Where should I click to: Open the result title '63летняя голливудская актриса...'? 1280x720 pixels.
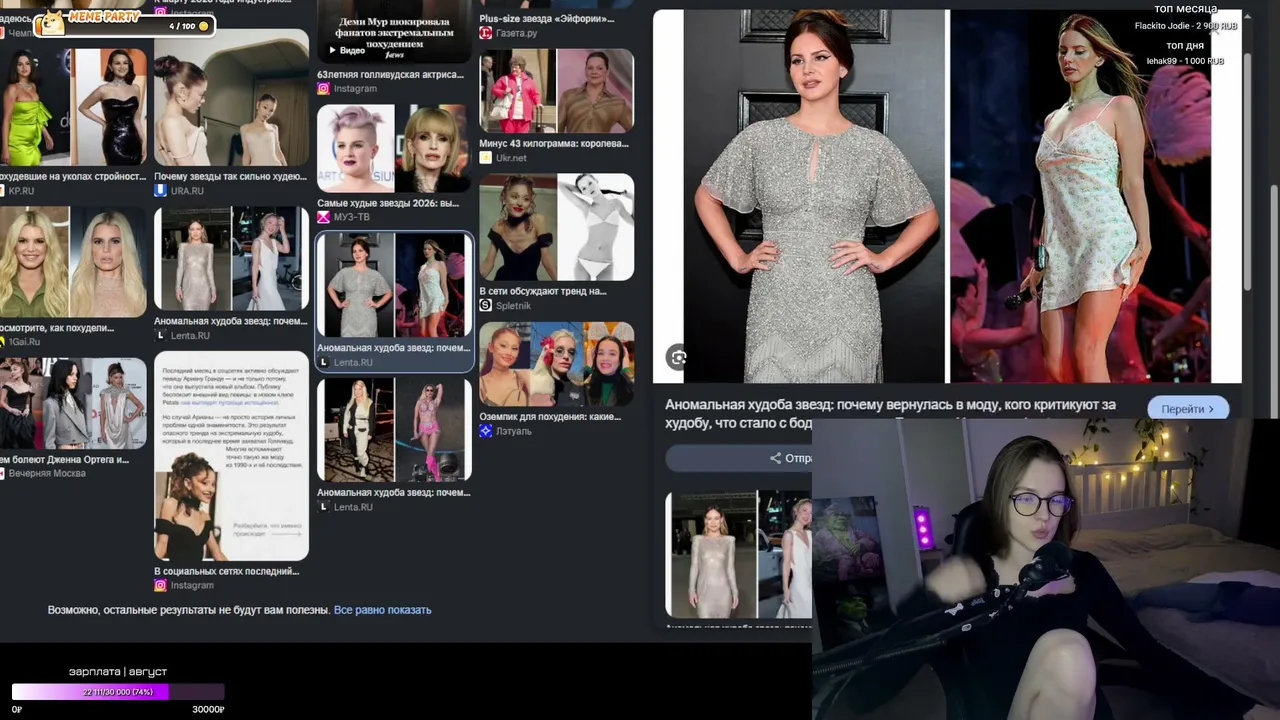coord(390,74)
